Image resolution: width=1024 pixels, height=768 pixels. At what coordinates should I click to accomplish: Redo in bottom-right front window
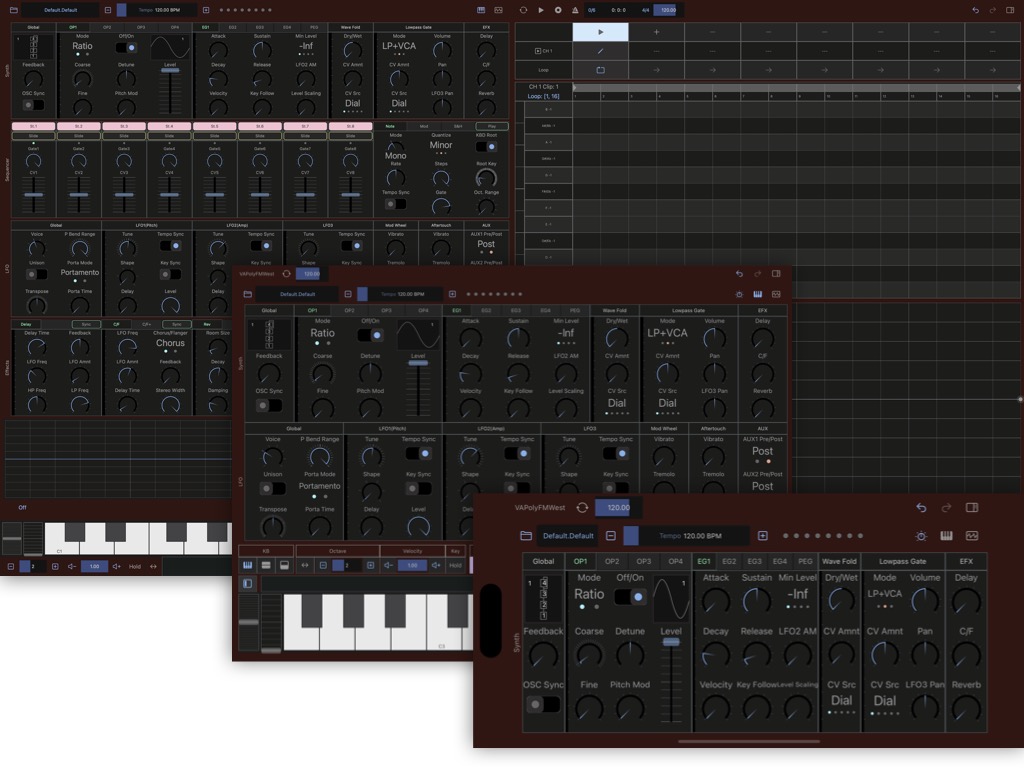pyautogui.click(x=946, y=507)
